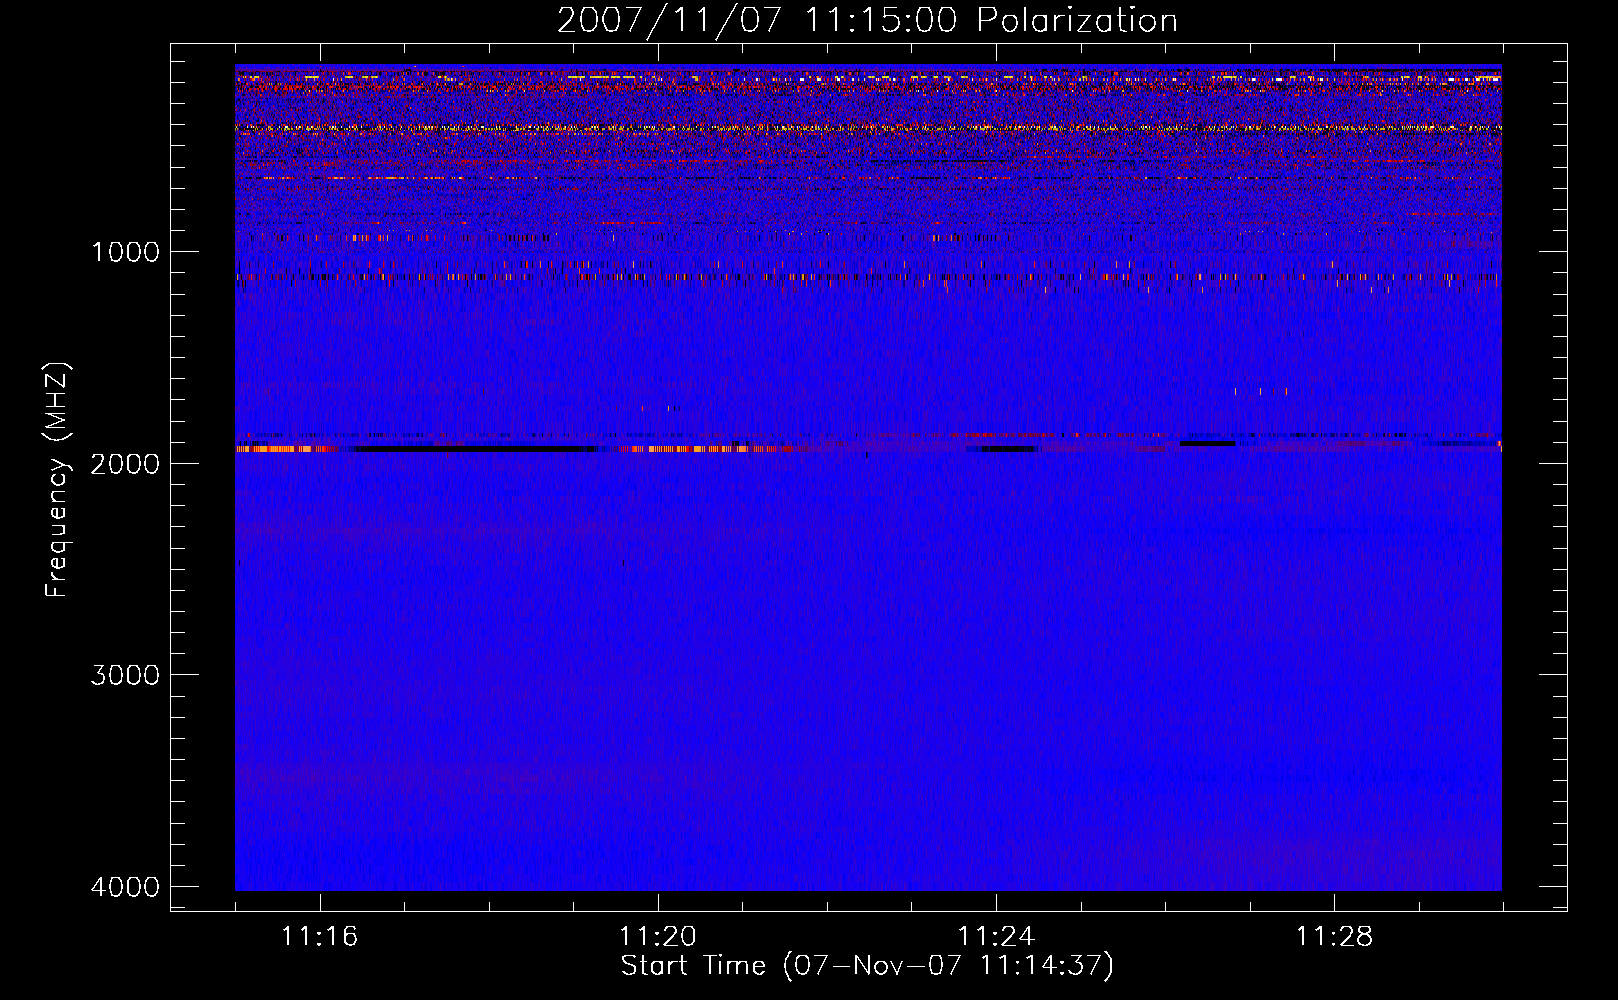
Task: Click the "11:28" time tick label
Action: point(1334,937)
